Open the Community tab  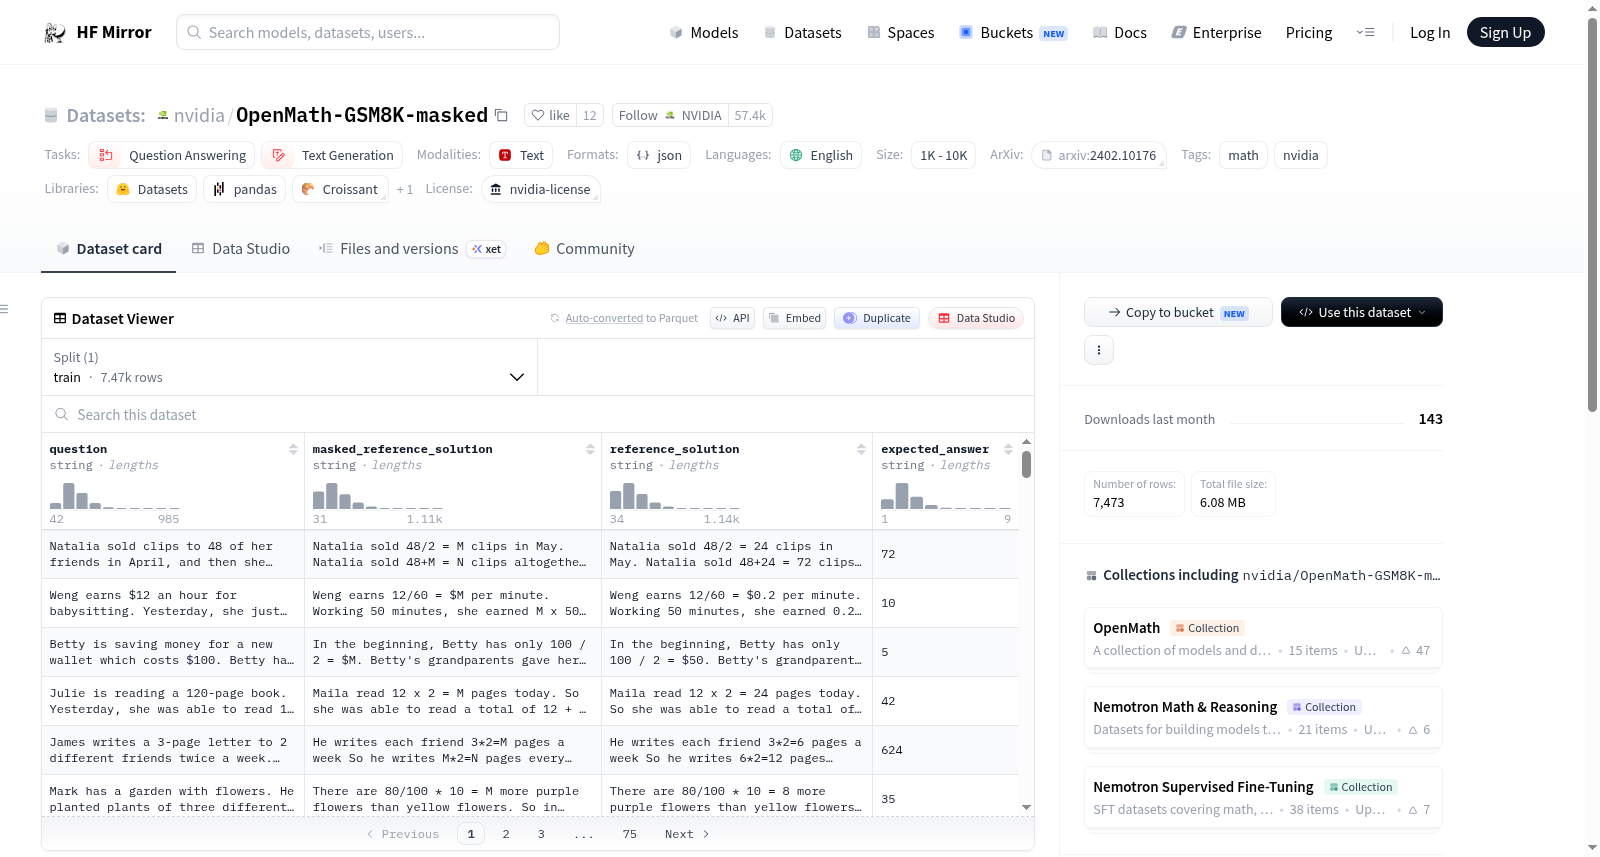tap(585, 249)
